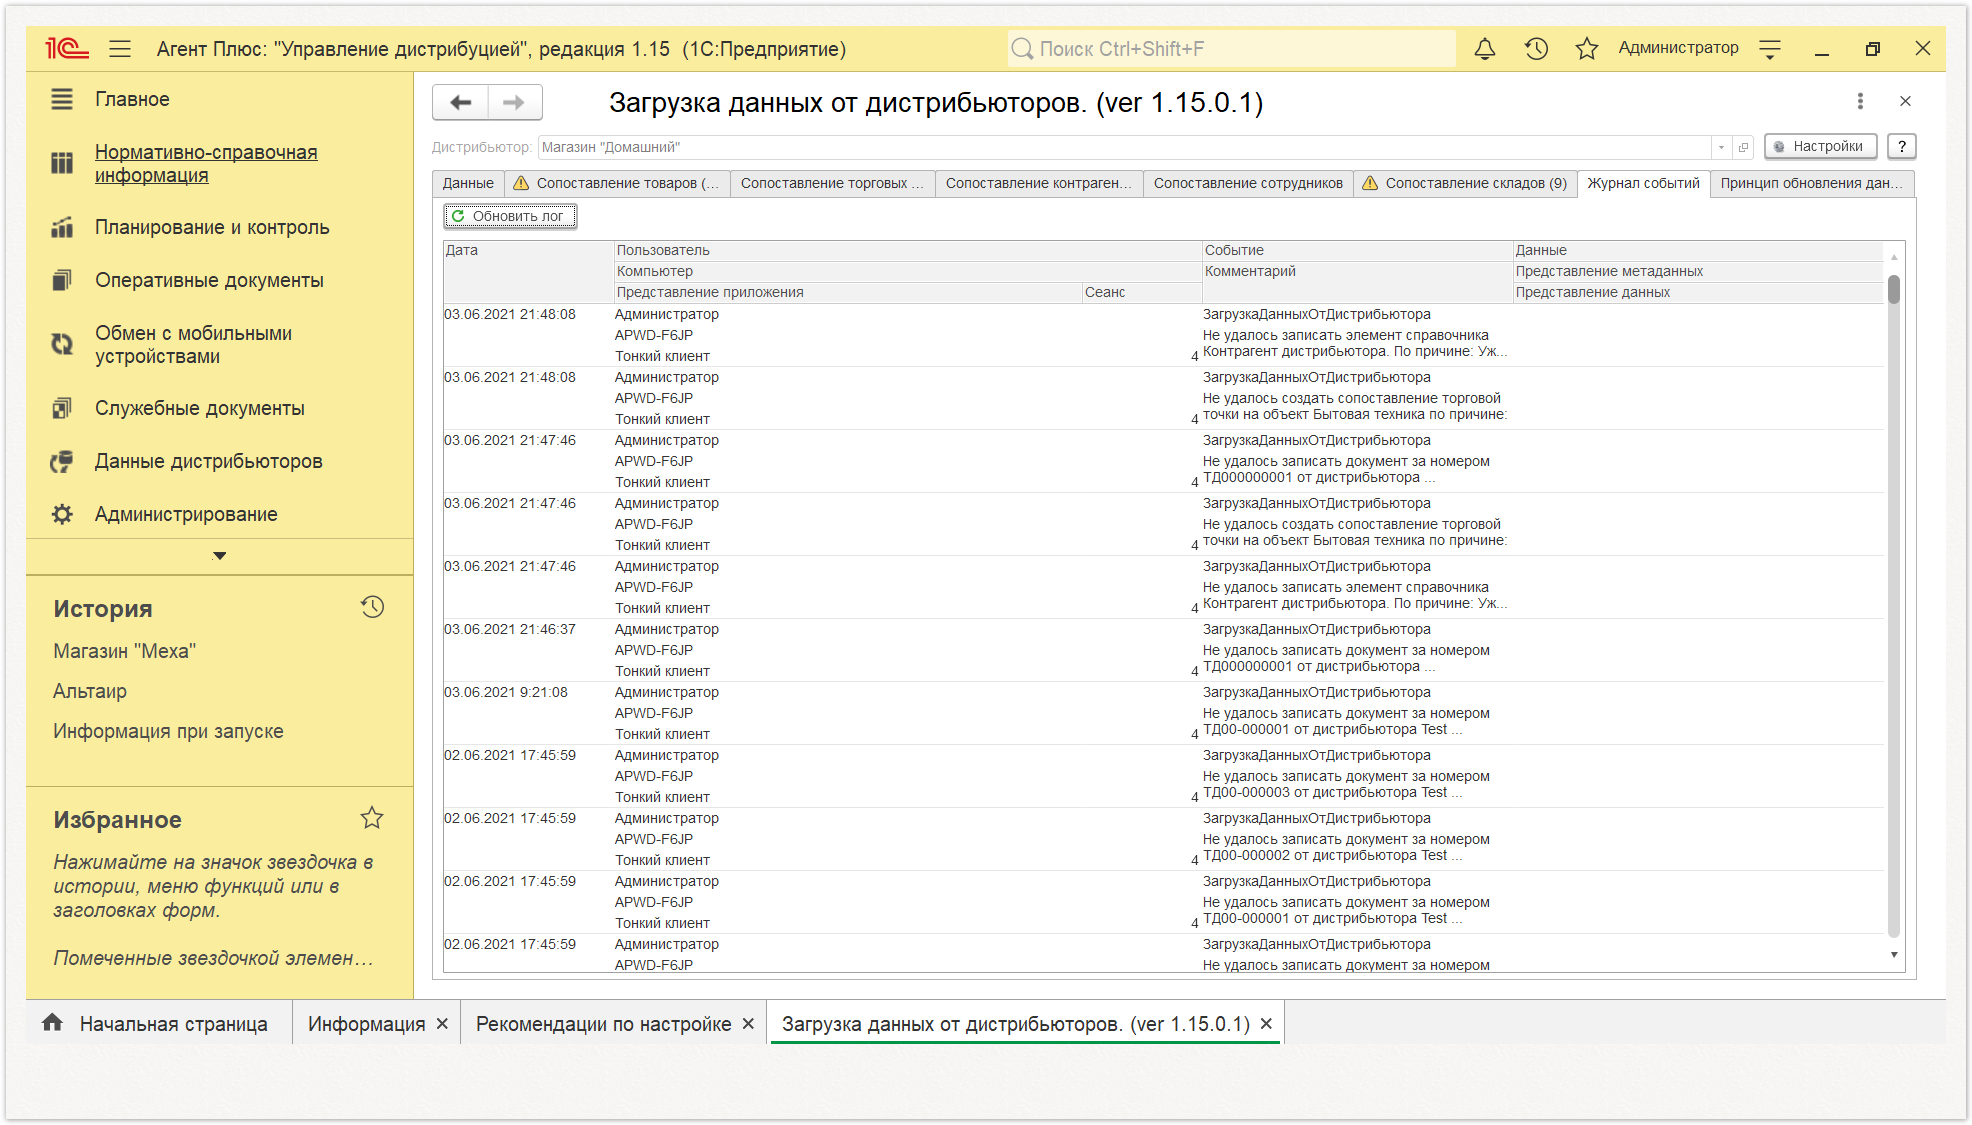Open Альтаир from history
Screen dimensions: 1972x1125
point(90,691)
